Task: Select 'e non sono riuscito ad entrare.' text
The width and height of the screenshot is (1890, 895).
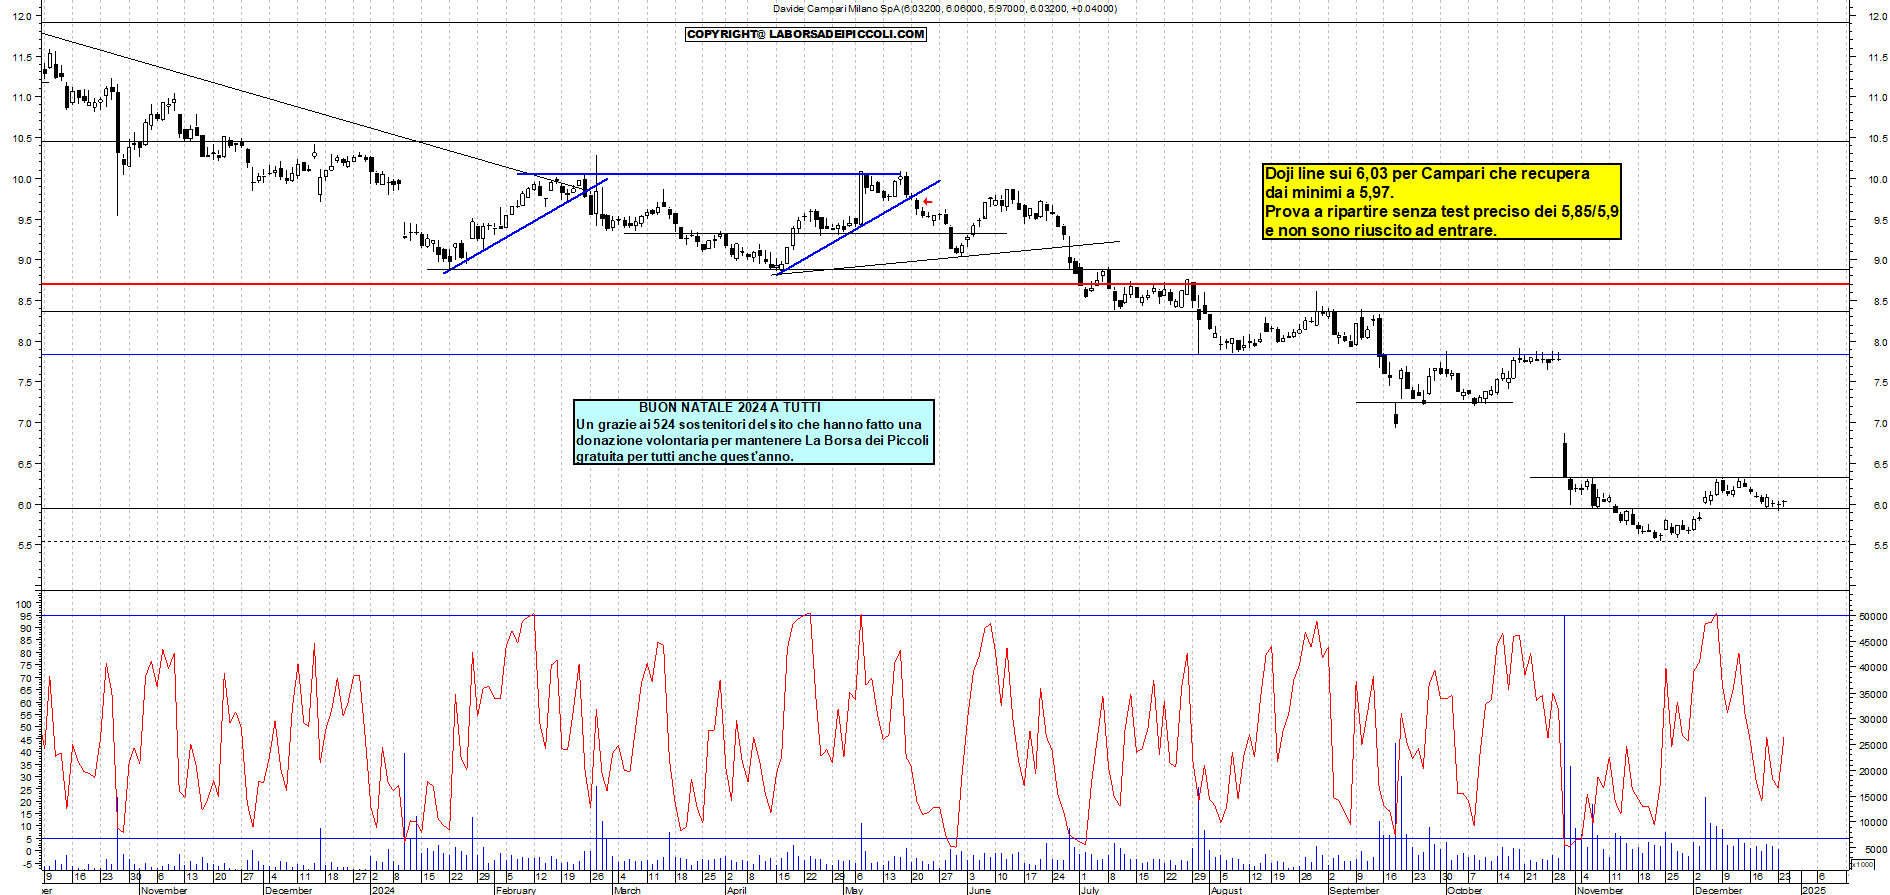Action: (x=1381, y=230)
